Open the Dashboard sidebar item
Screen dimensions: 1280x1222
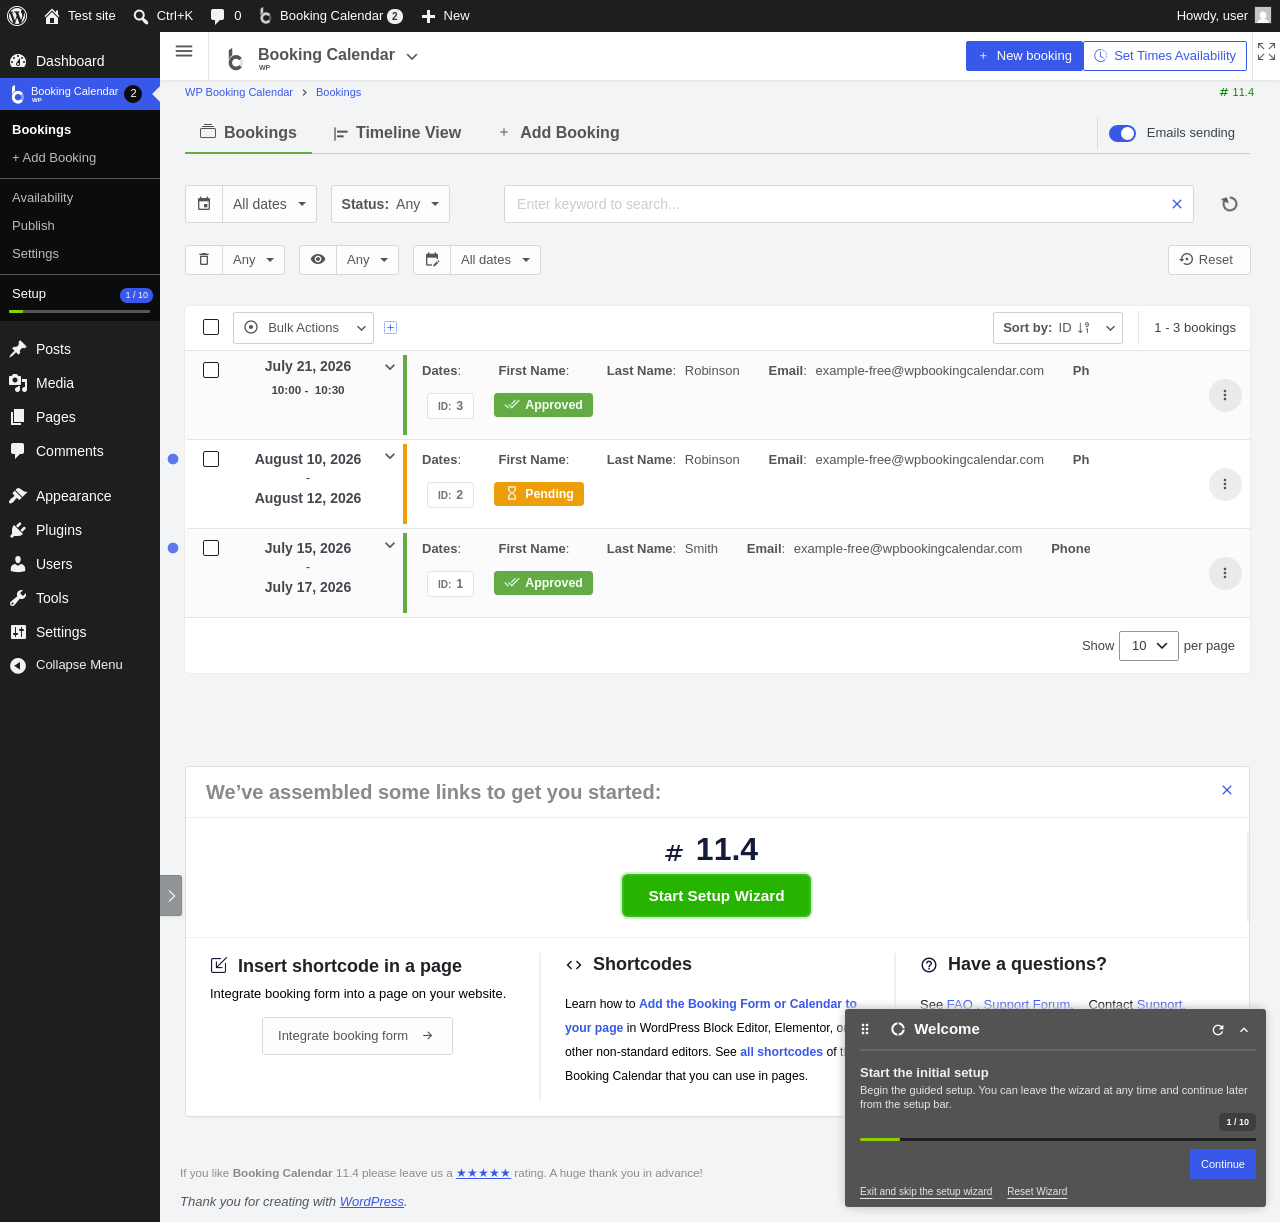(x=80, y=61)
